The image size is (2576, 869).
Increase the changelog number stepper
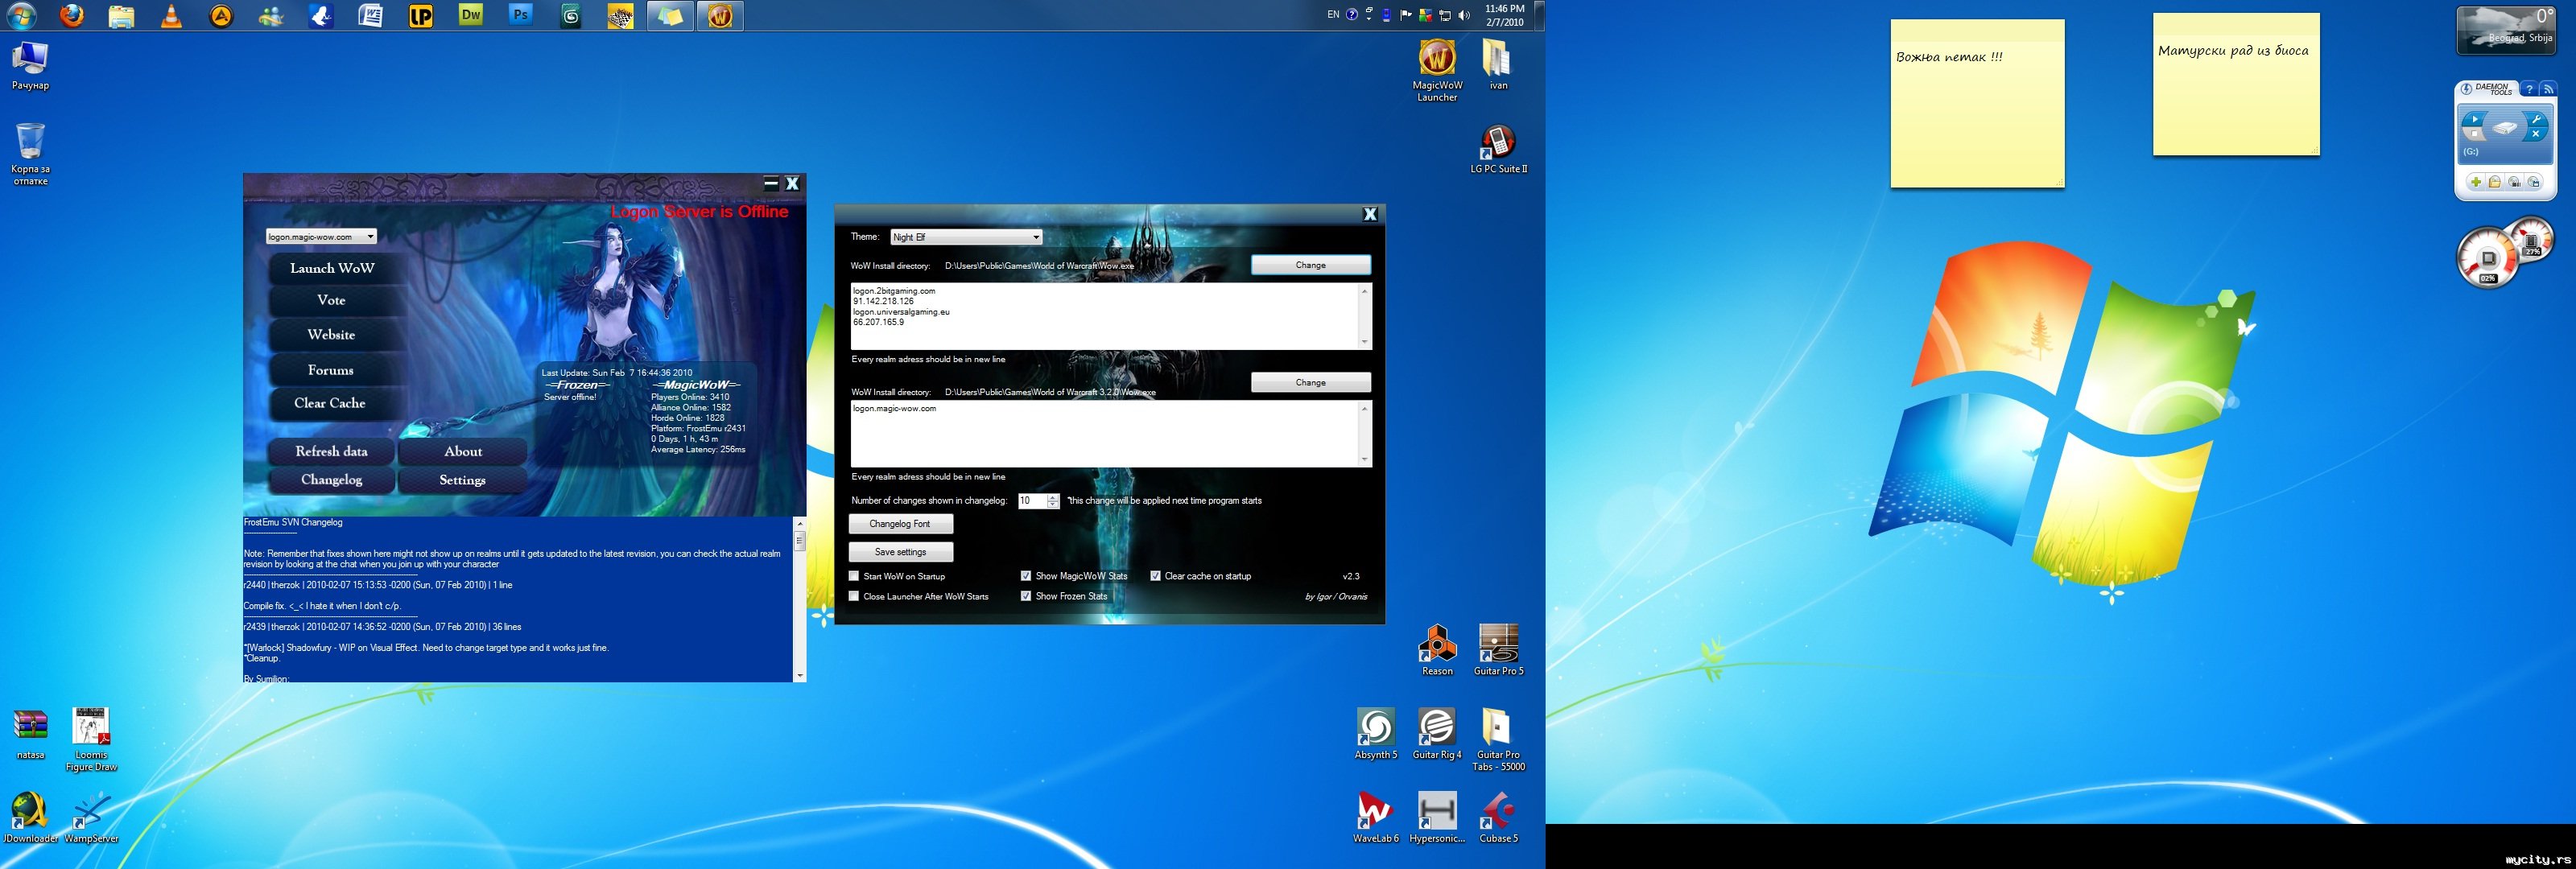click(1053, 496)
